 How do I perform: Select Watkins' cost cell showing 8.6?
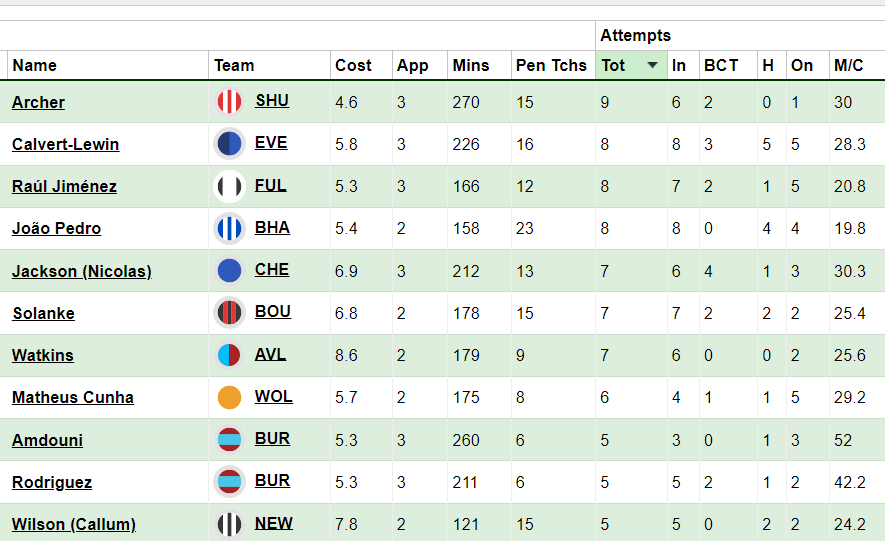click(346, 355)
